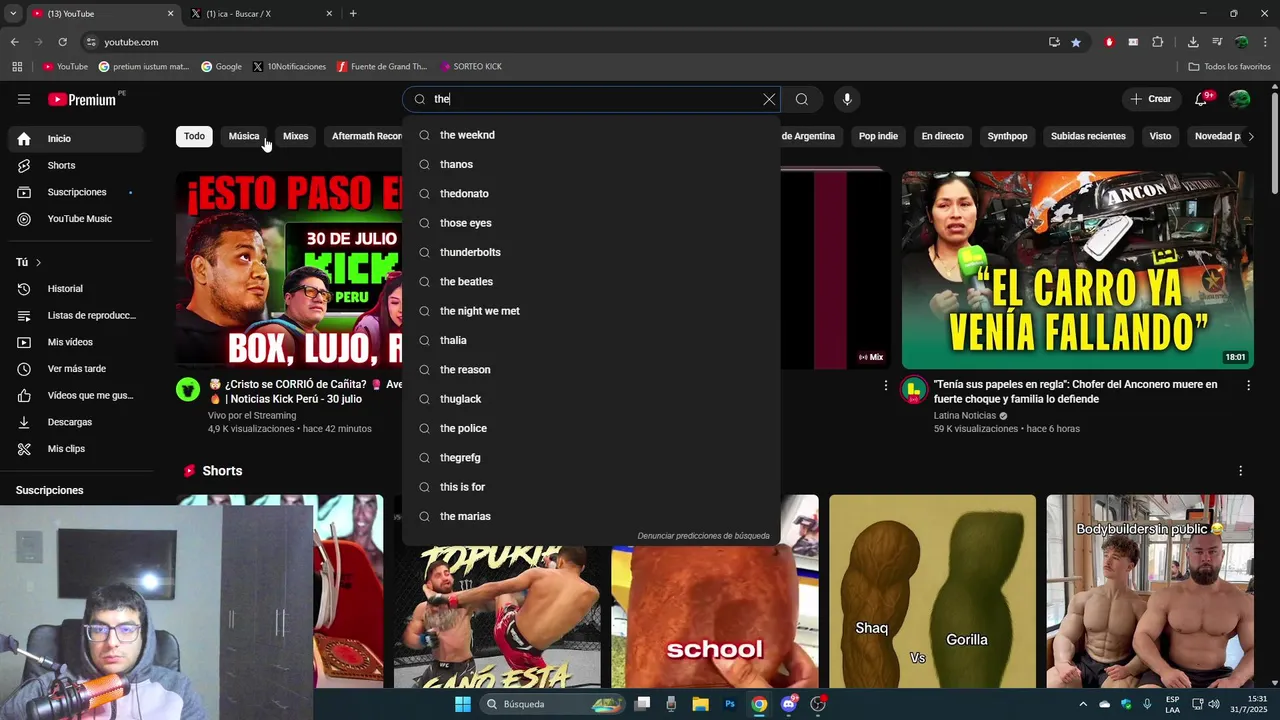Select the Subidas recientes chip

point(1088,136)
